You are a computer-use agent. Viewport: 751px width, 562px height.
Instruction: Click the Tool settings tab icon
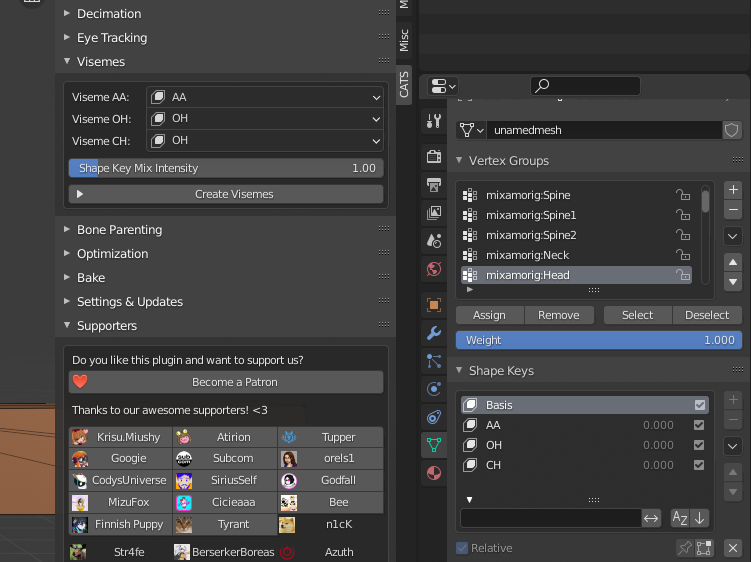[434, 121]
